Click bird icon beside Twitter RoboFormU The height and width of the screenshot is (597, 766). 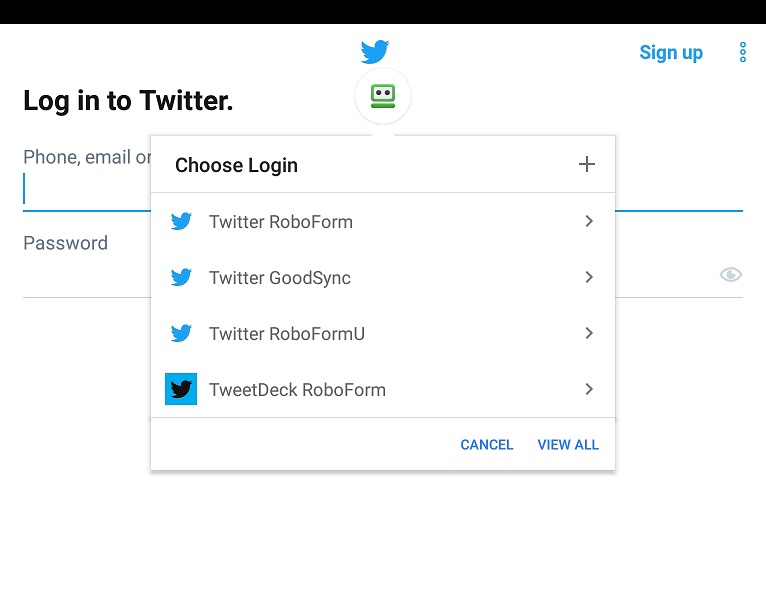tap(181, 334)
